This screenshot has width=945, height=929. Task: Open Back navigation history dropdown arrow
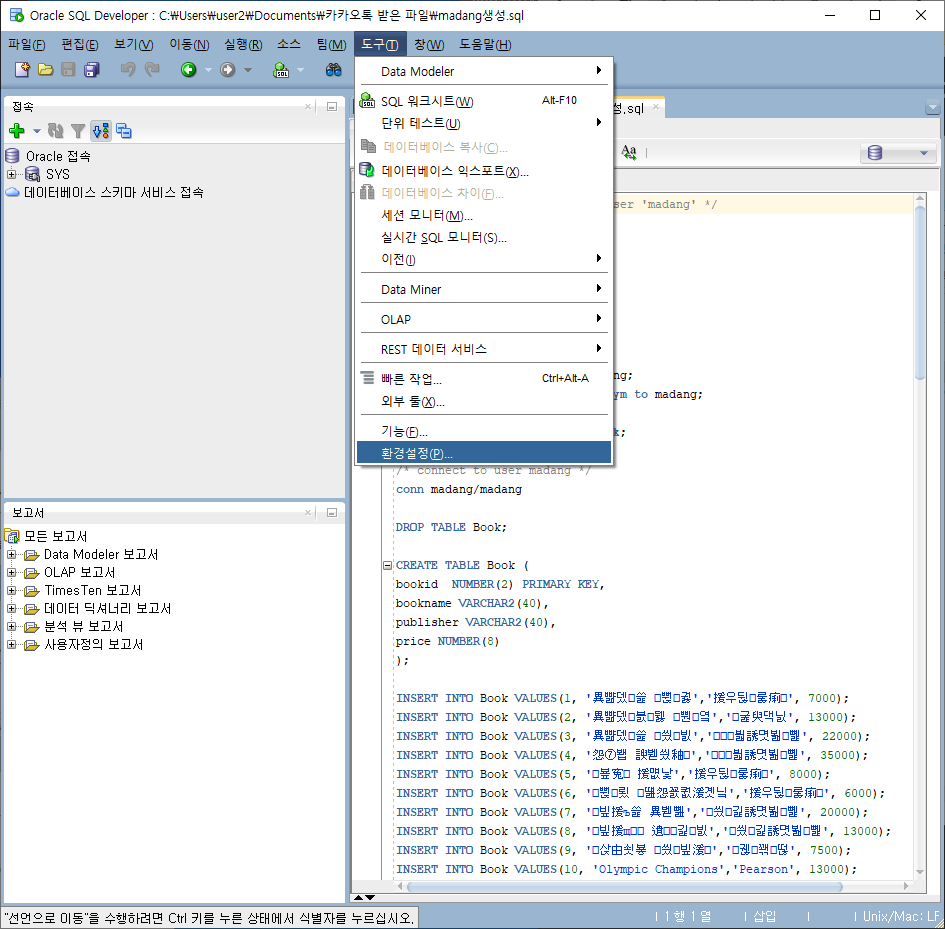(209, 70)
